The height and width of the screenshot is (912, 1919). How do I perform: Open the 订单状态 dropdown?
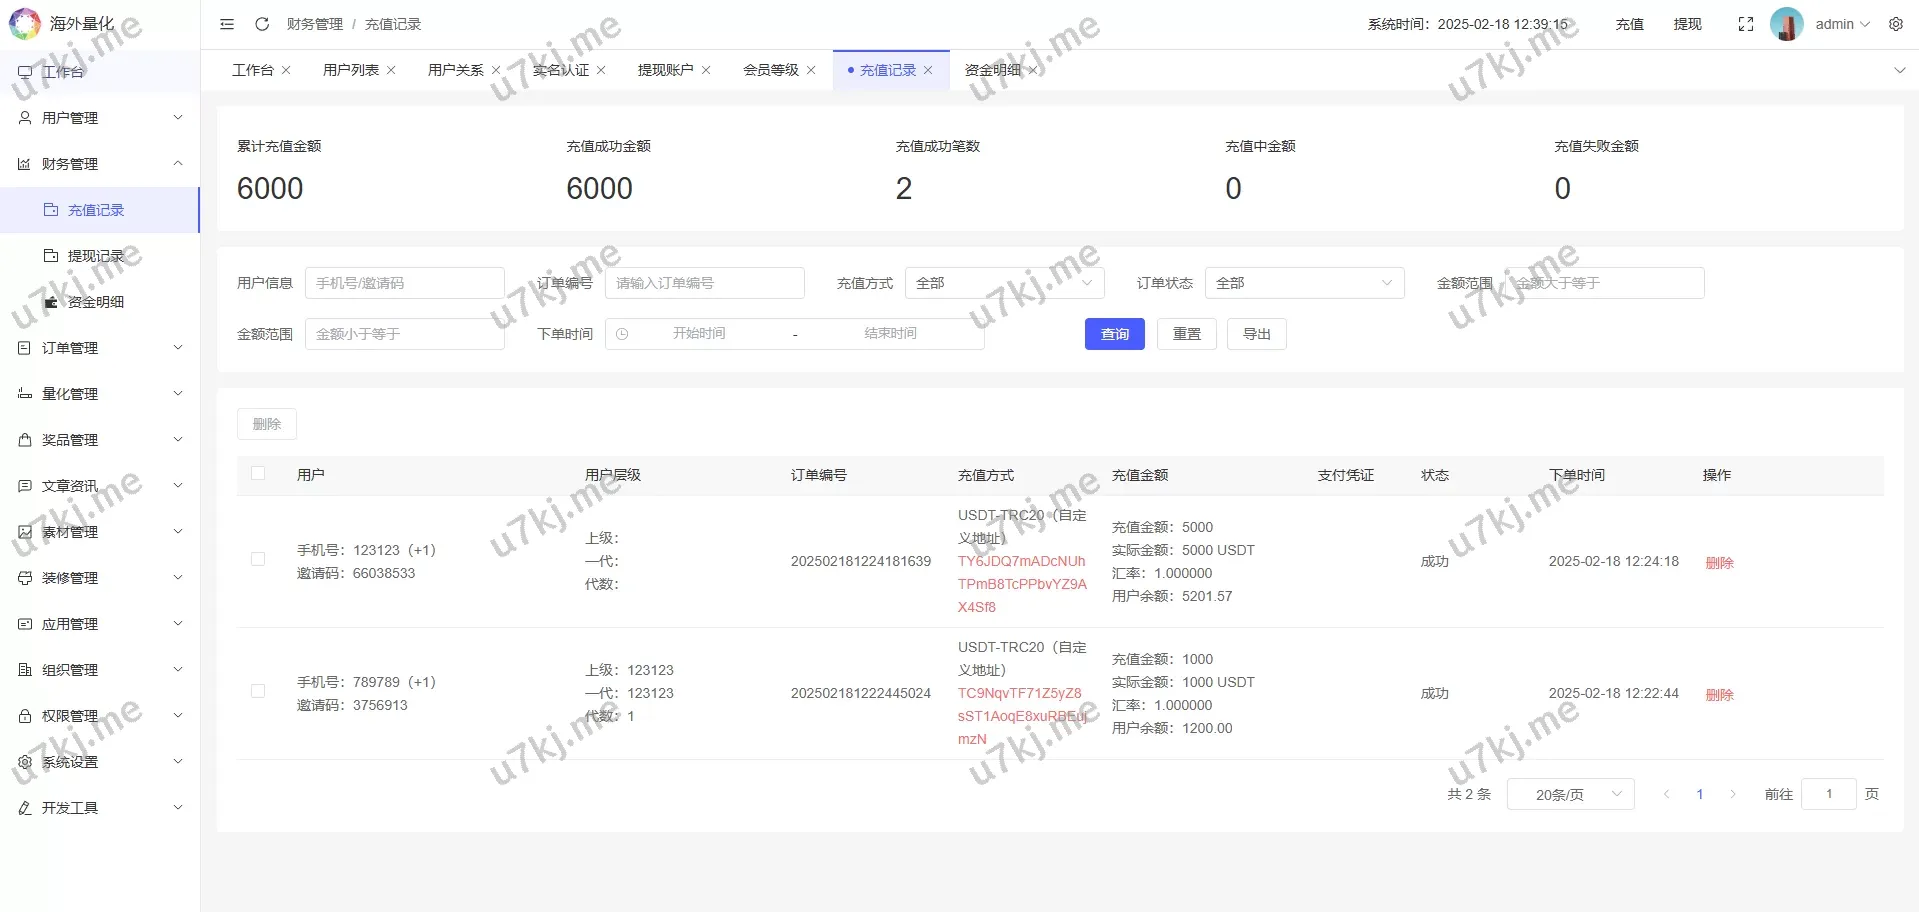point(1304,283)
